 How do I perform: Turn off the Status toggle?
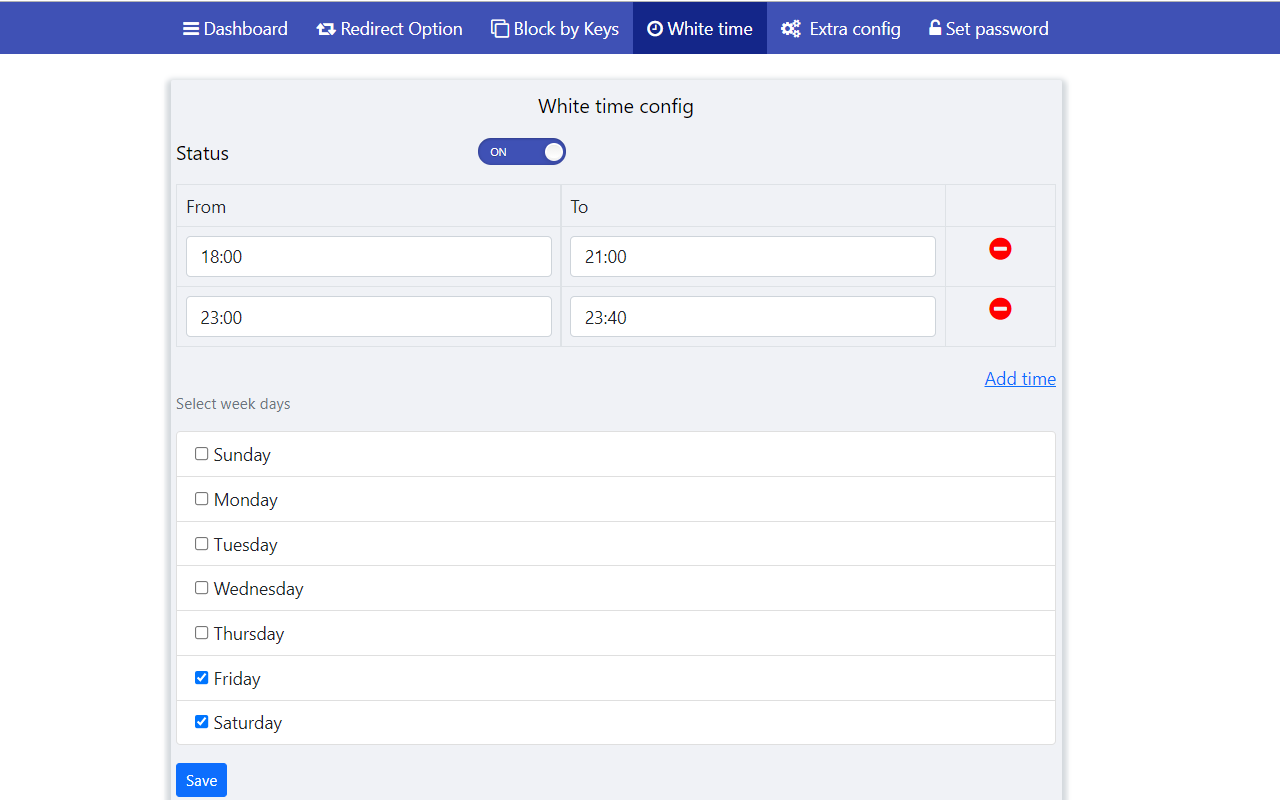(522, 152)
